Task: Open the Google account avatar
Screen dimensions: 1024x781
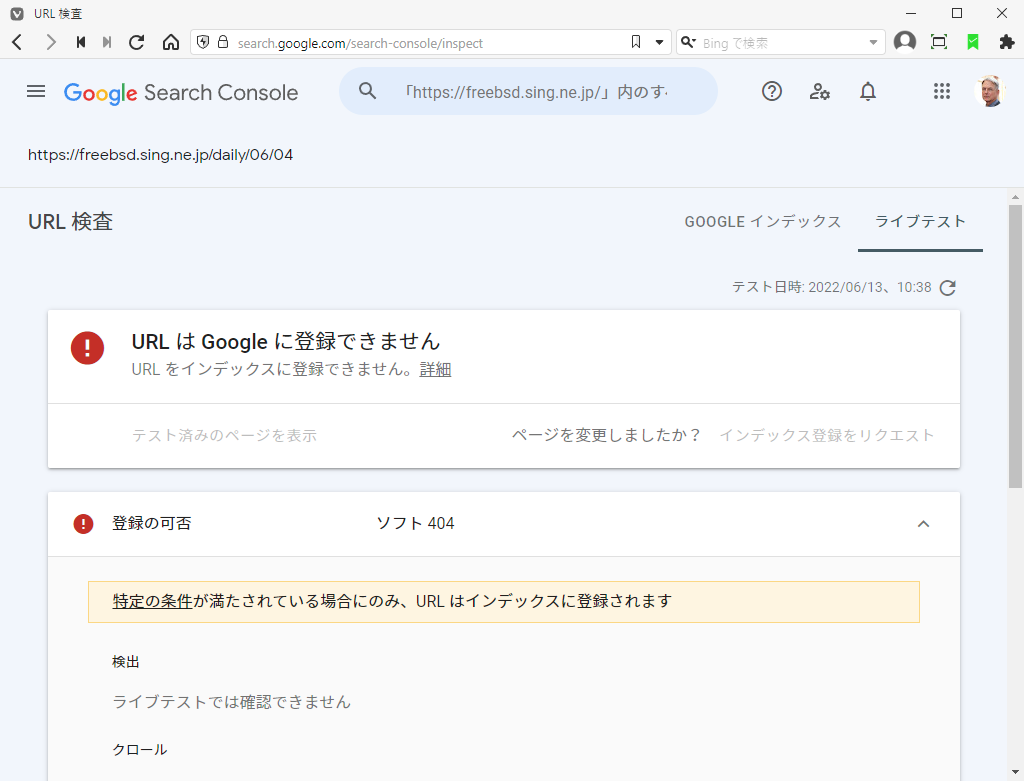Action: 989,91
